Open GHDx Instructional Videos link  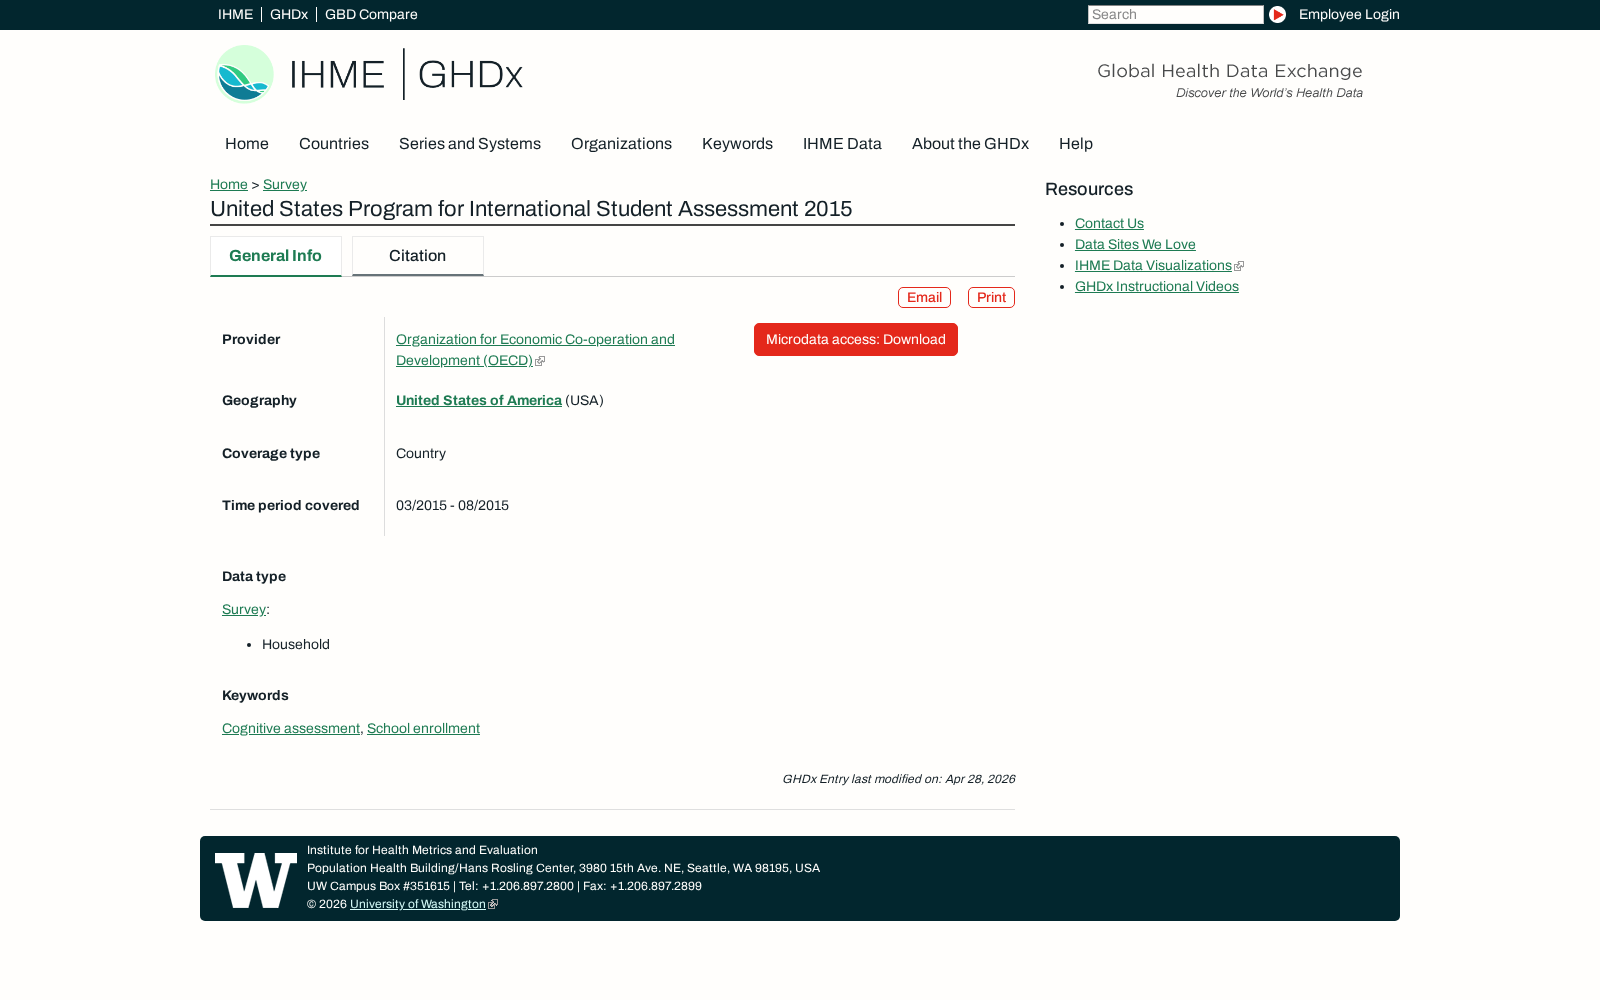click(1157, 287)
